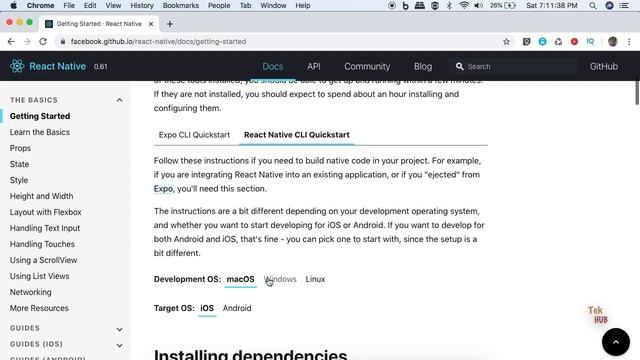Click the page vertical scrollbar thumb

tap(637, 91)
